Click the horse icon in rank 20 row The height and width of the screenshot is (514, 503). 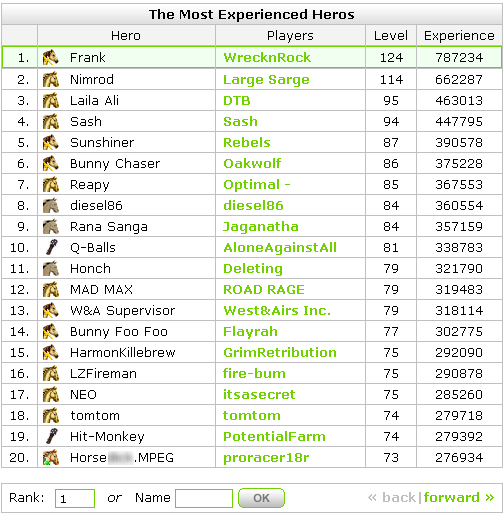pyautogui.click(x=51, y=457)
